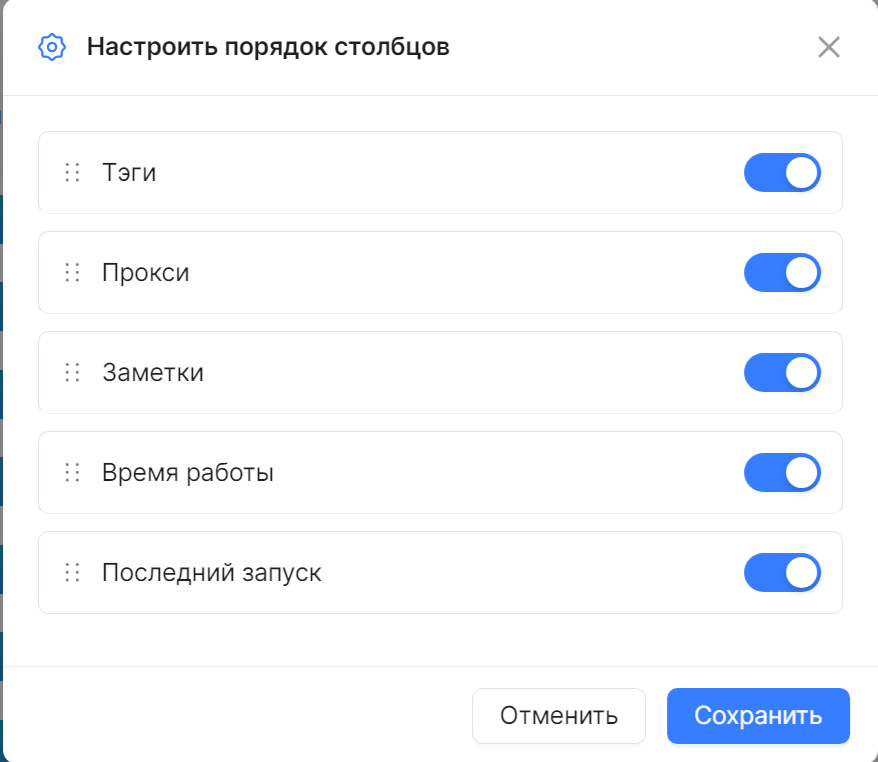
Task: Click the Время работы drag handle dots
Action: pyautogui.click(x=72, y=473)
